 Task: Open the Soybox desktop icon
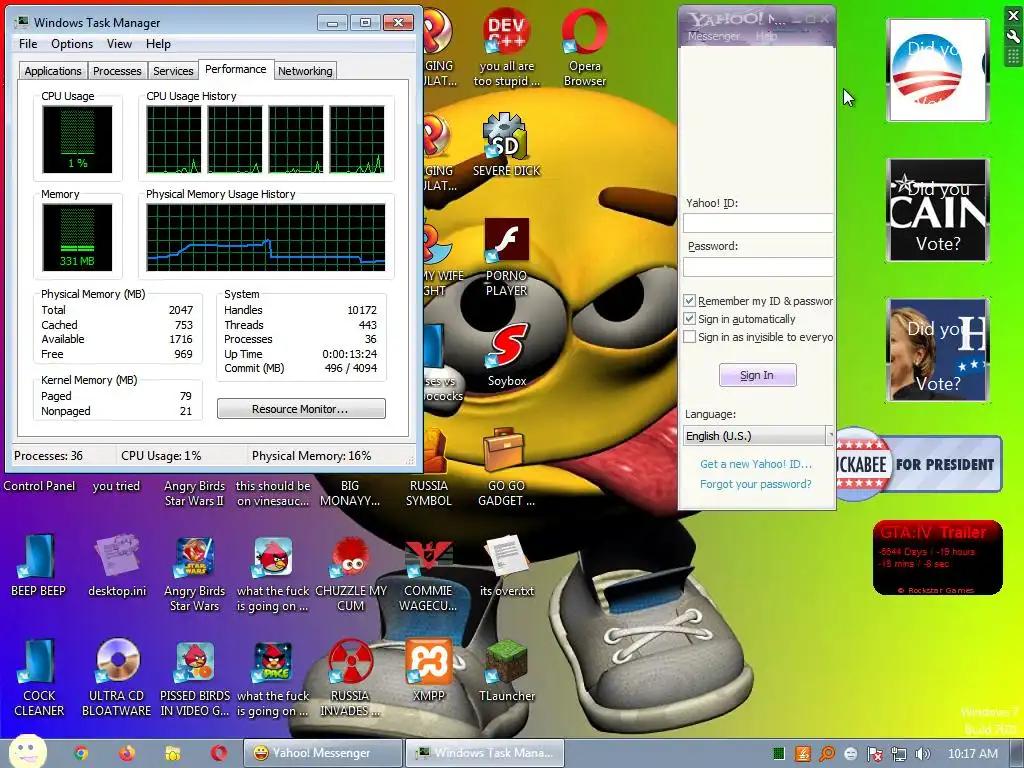pos(506,347)
